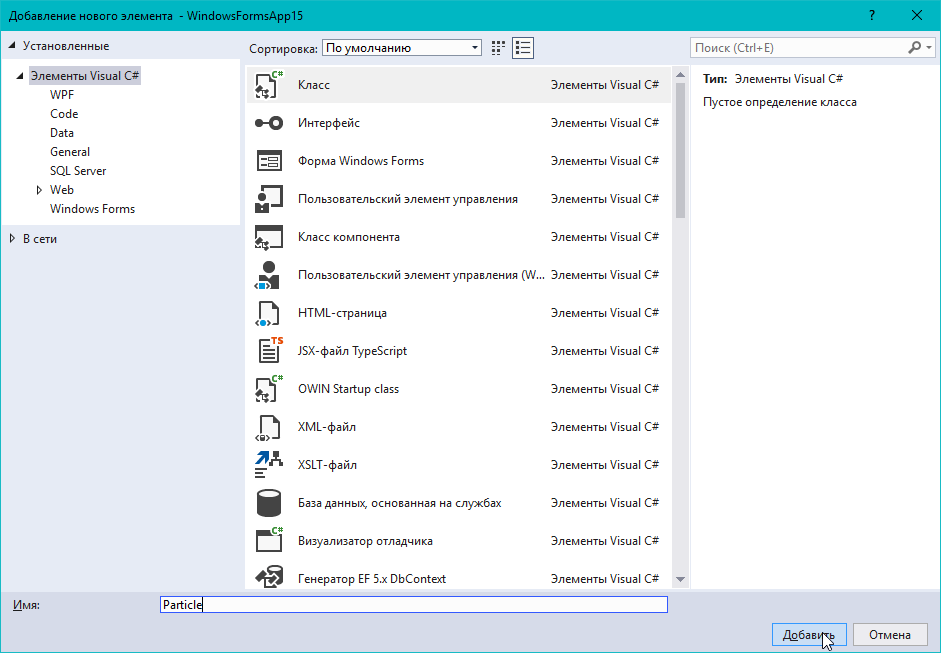Select the Windows Forms category
Viewport: 941px width, 653px height.
tap(92, 209)
